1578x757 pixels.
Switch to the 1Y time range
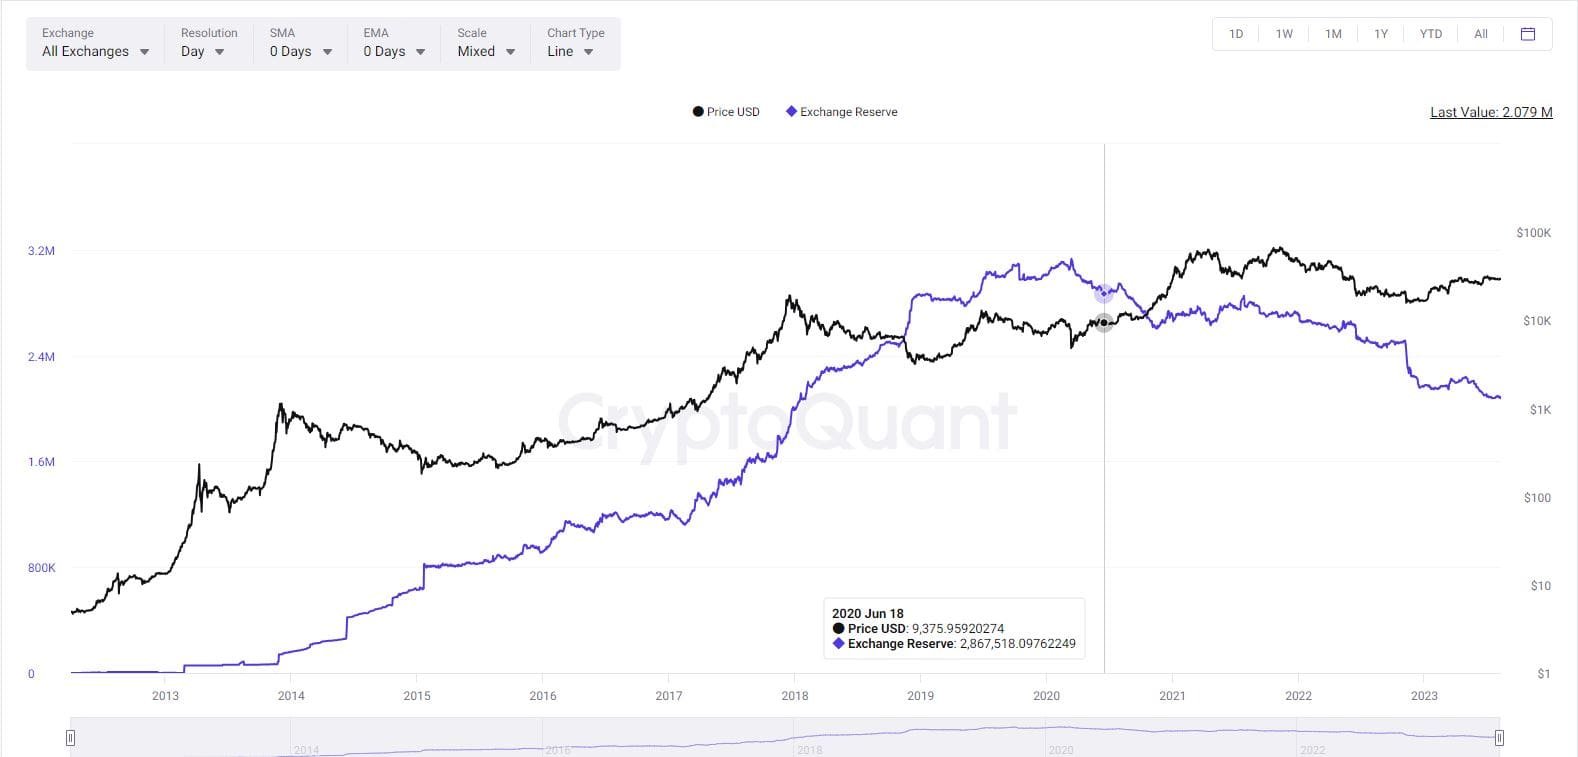tap(1381, 33)
